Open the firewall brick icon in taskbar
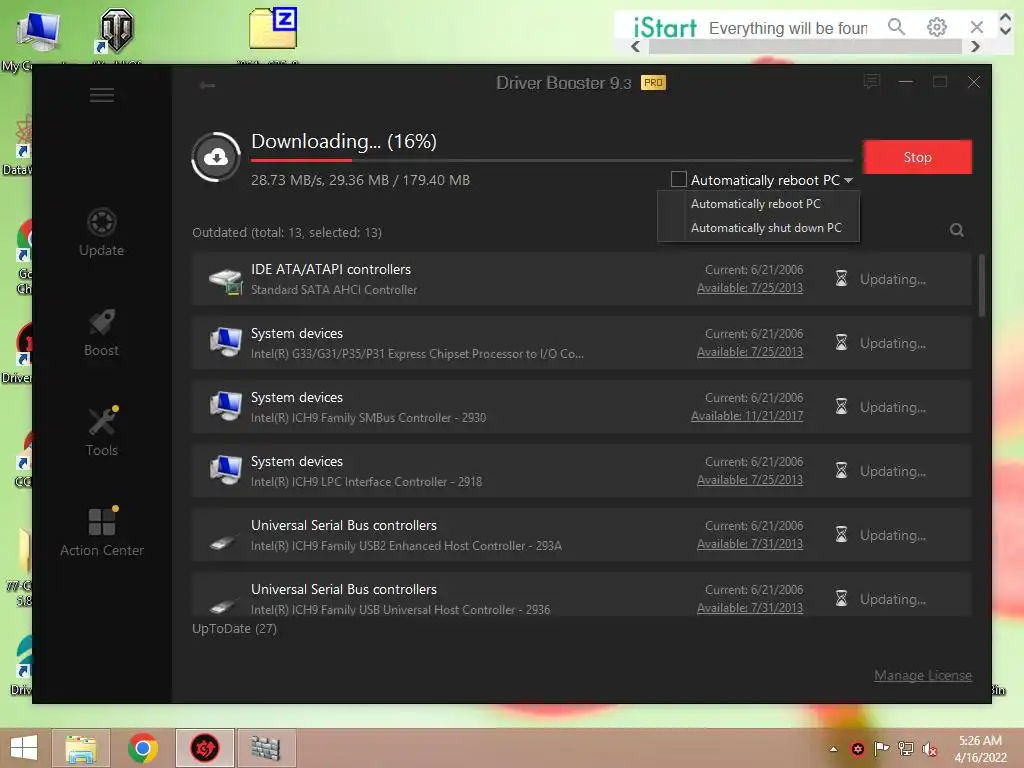1024x768 pixels. pyautogui.click(x=266, y=748)
